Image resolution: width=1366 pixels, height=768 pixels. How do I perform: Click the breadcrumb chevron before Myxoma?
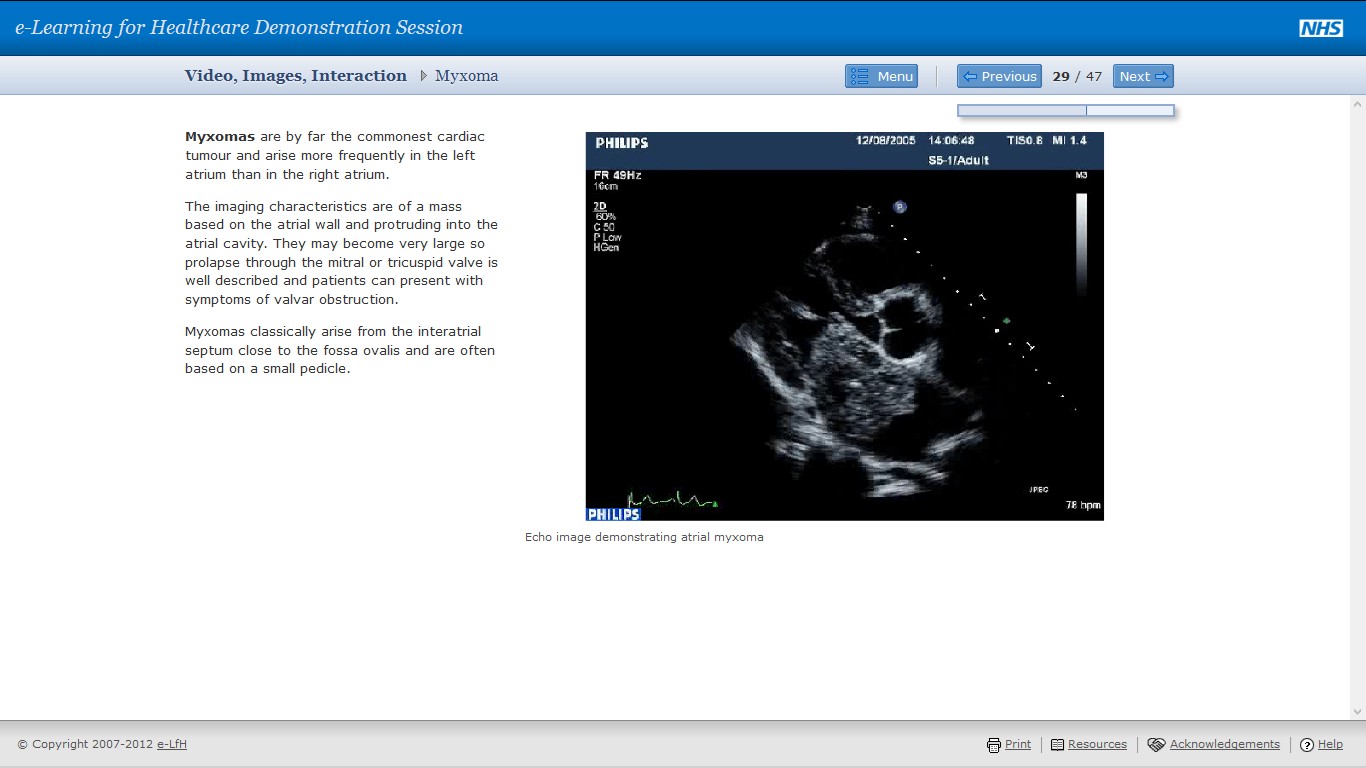pos(424,76)
